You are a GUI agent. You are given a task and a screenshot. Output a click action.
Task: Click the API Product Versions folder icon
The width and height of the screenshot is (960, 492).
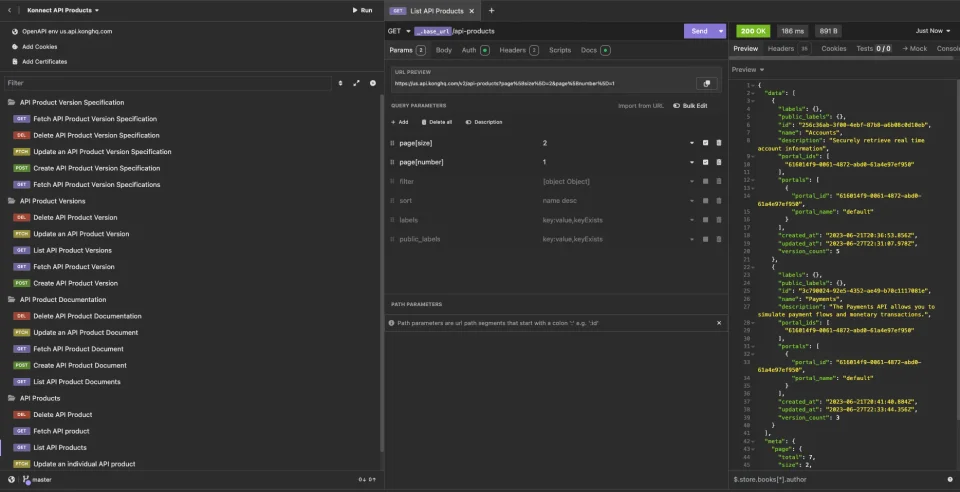point(12,201)
